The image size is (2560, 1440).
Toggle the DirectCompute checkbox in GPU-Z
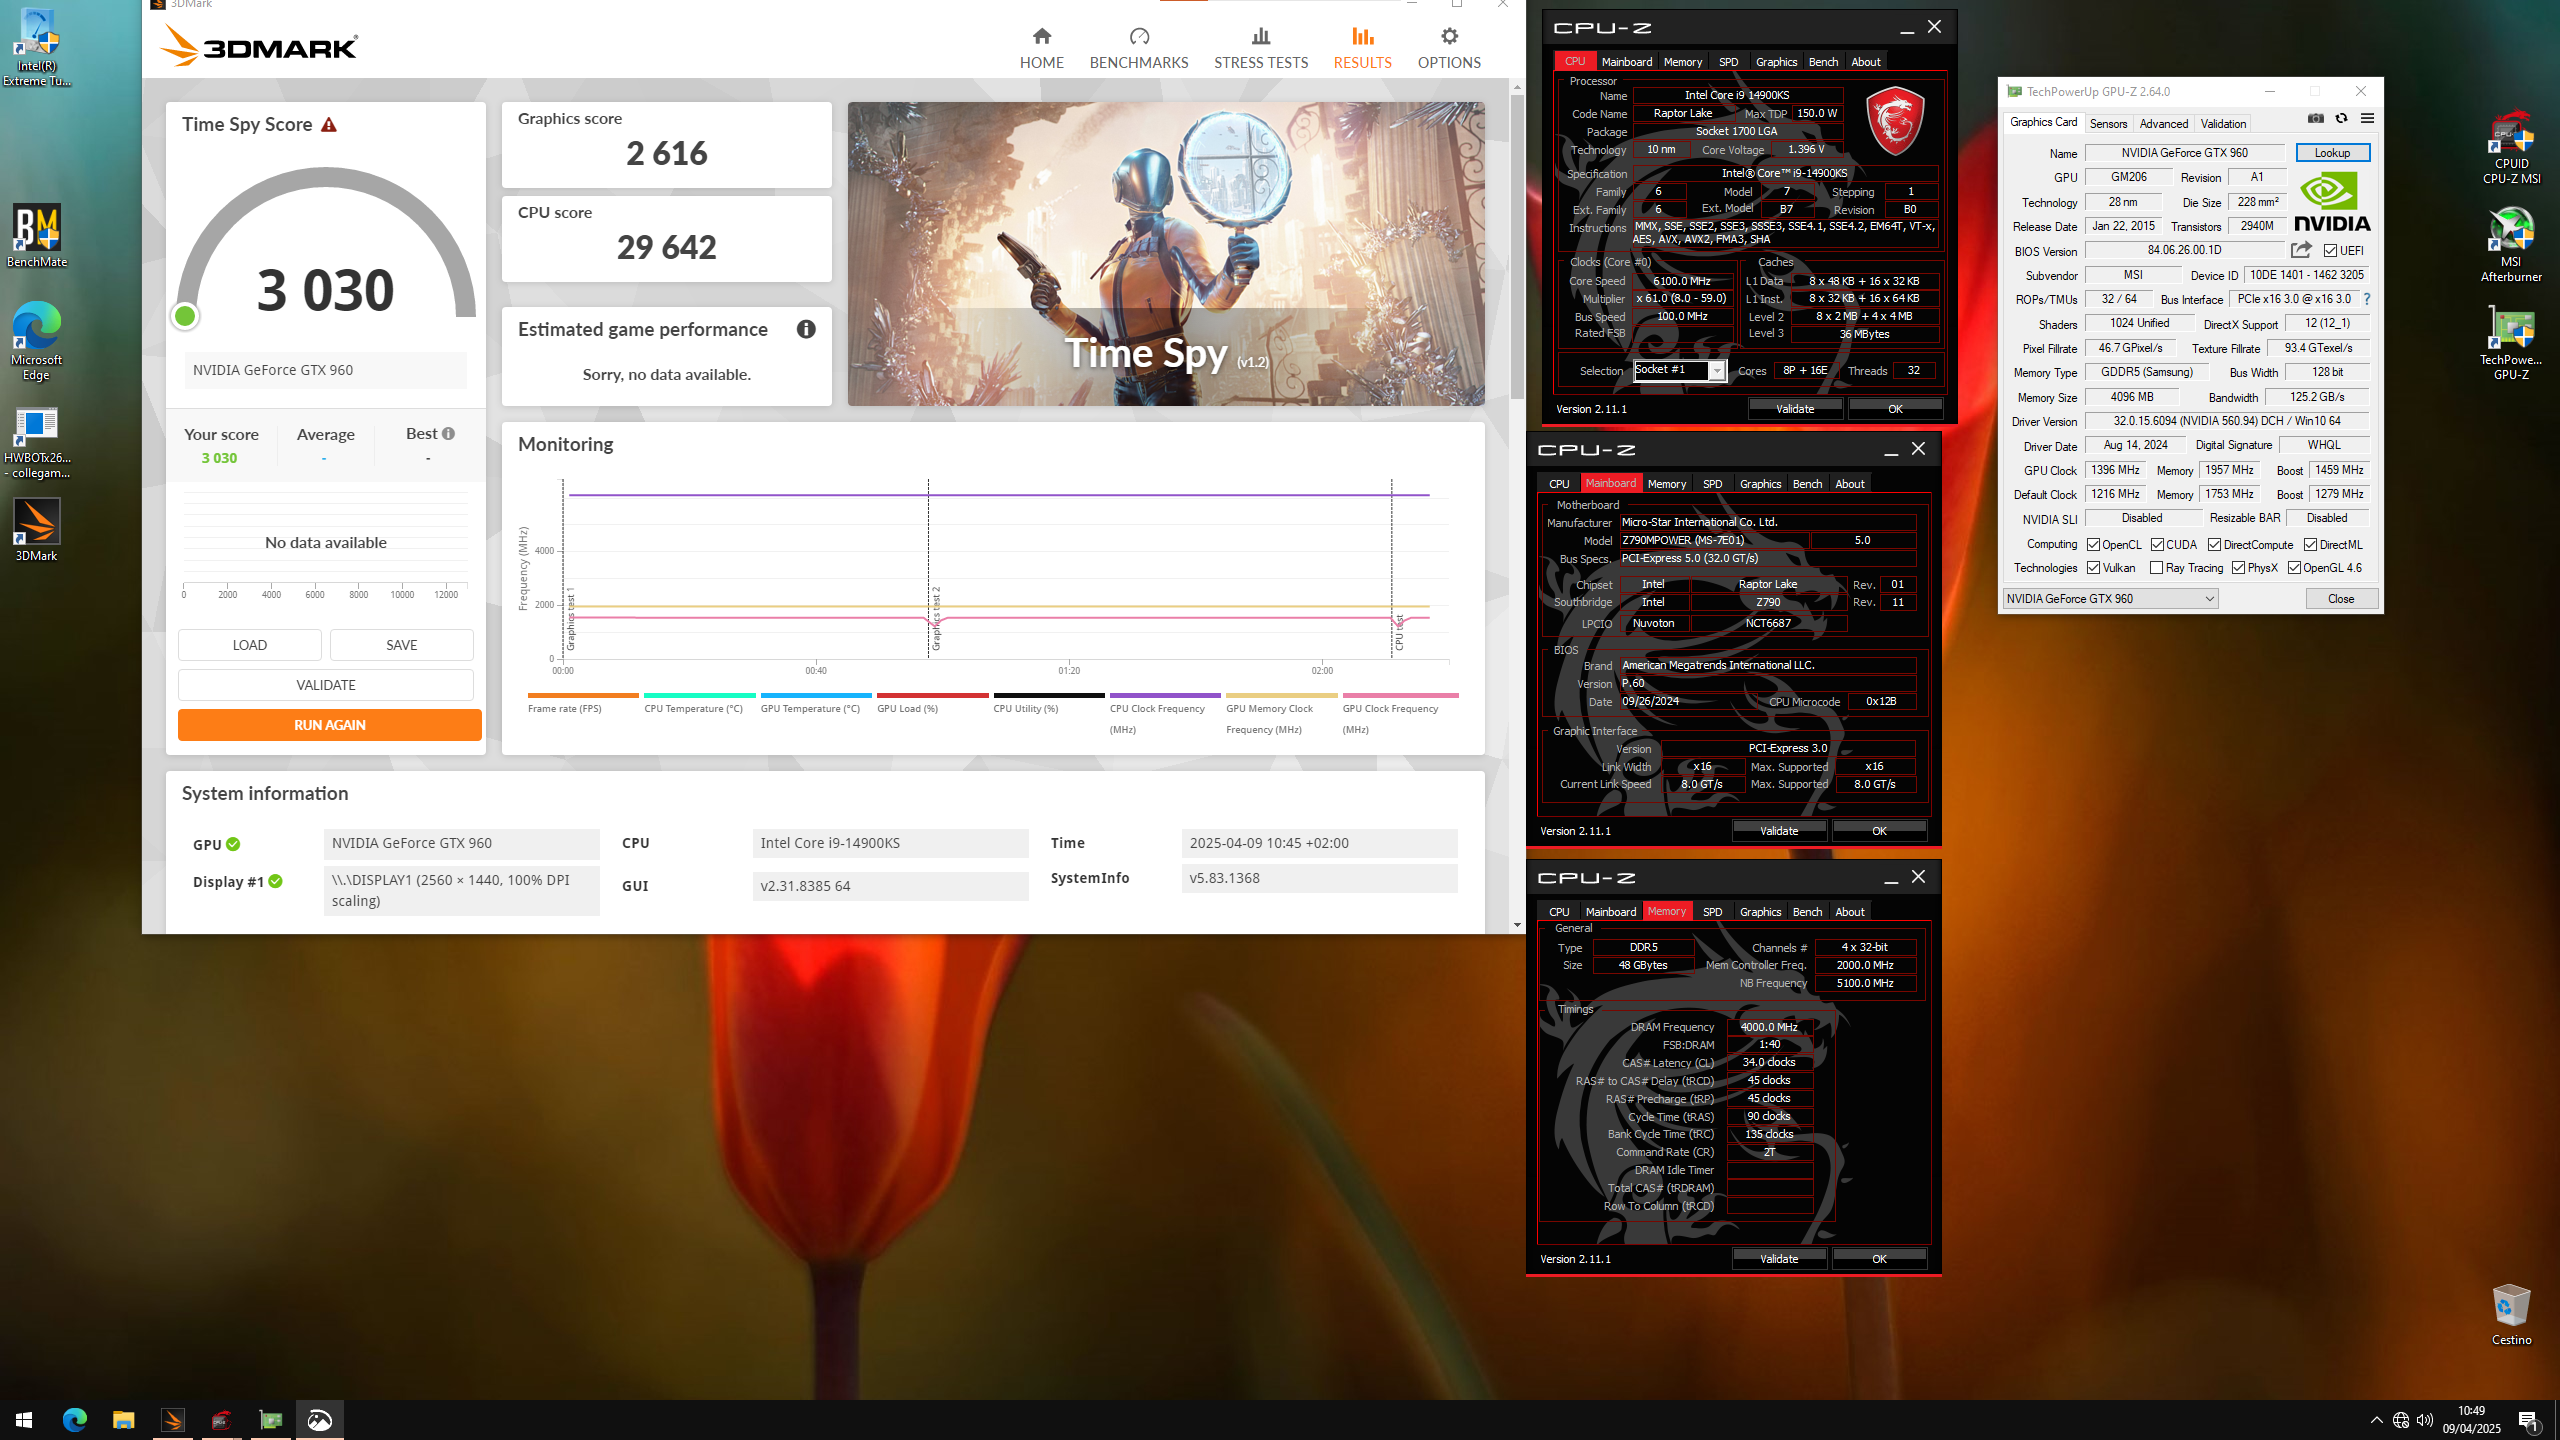click(x=2214, y=545)
